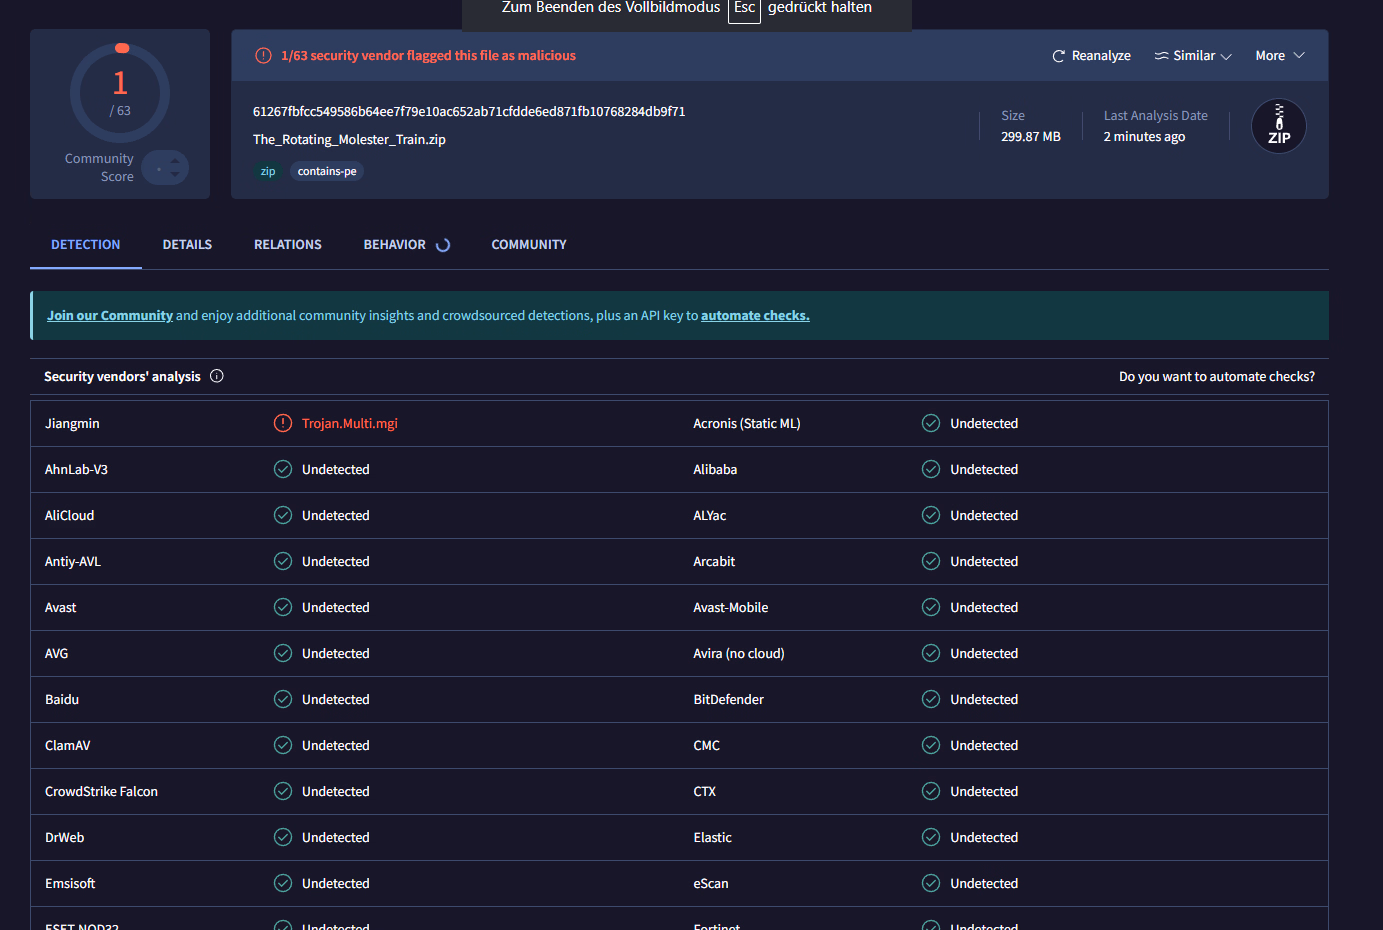Viewport: 1383px width, 930px height.
Task: Click the check icon for Avast-Mobile result
Action: click(931, 607)
